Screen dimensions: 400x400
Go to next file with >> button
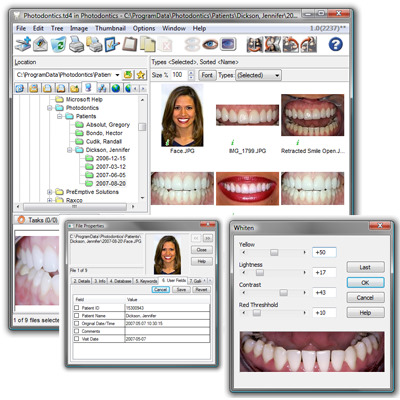pos(208,238)
